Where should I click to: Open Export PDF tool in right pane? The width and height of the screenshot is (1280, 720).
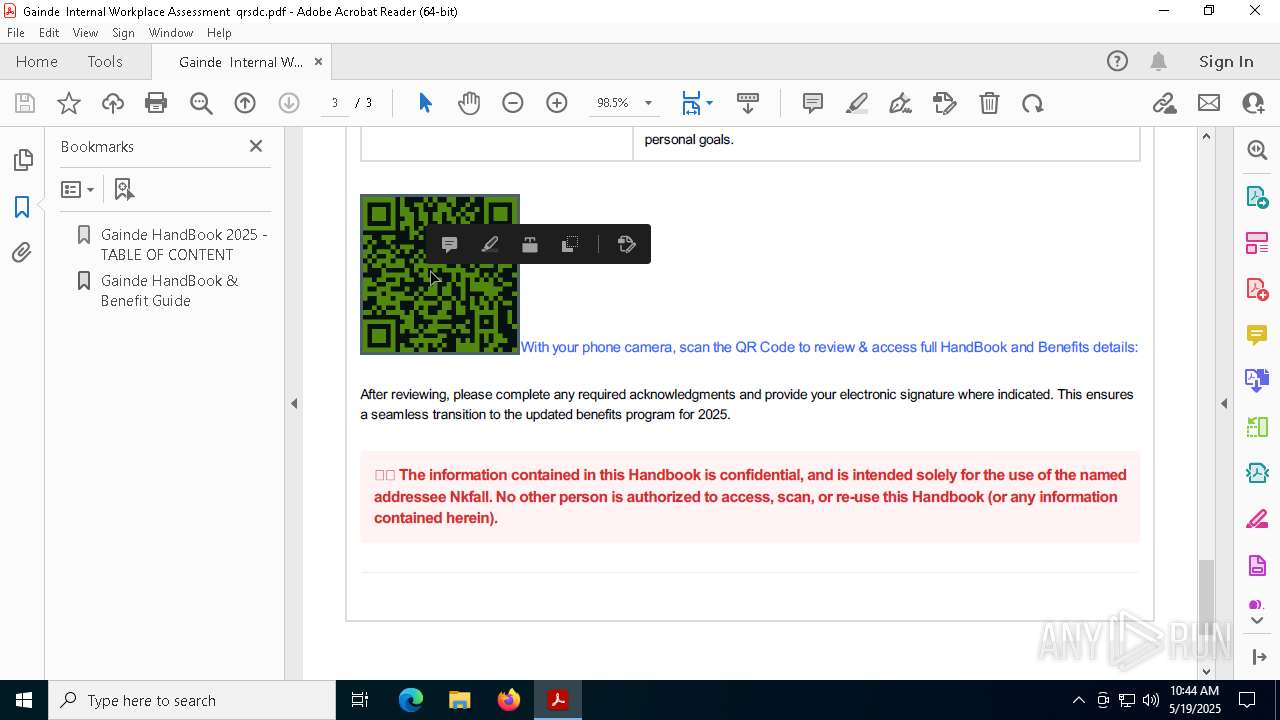pyautogui.click(x=1257, y=196)
